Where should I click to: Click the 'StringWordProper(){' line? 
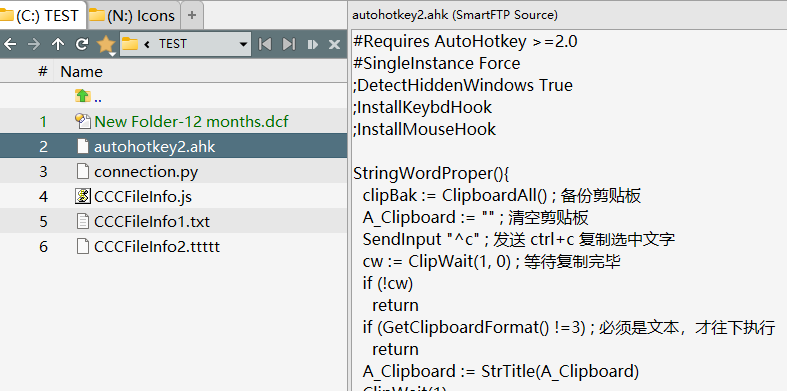(432, 174)
